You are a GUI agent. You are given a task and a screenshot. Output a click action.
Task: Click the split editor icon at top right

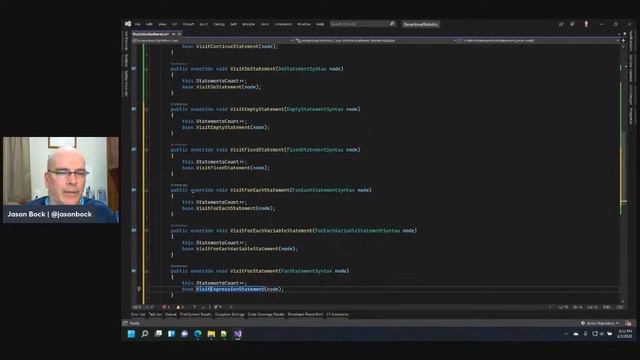[623, 41]
